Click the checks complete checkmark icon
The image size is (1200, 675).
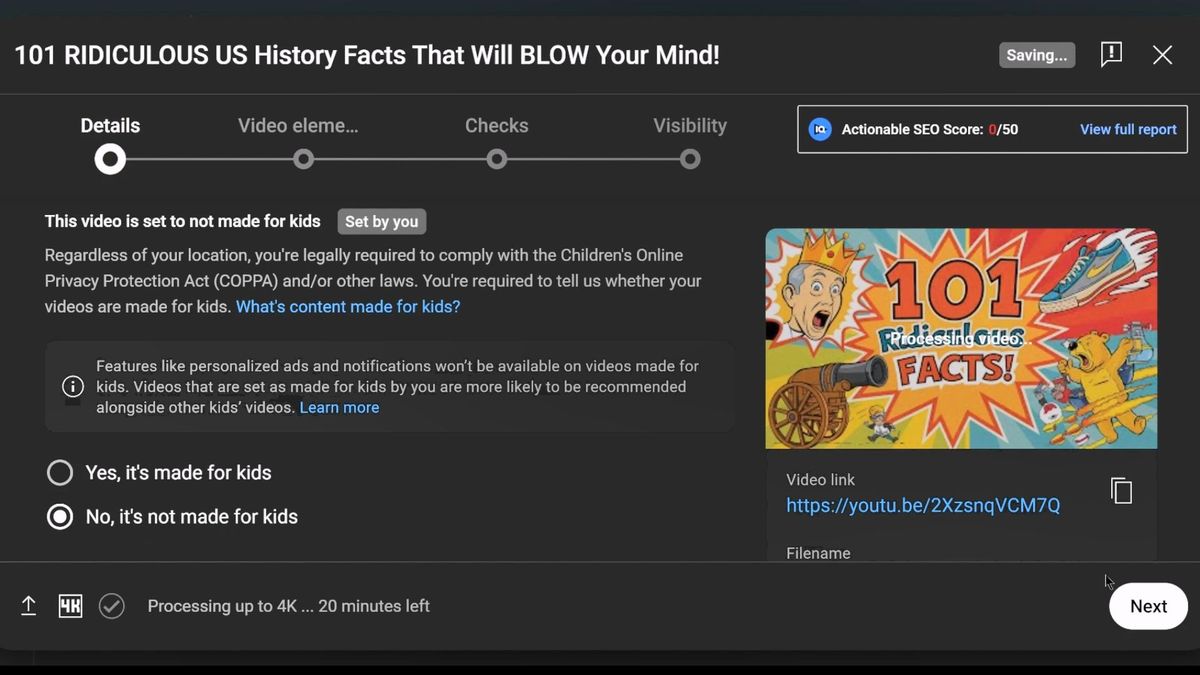[112, 606]
